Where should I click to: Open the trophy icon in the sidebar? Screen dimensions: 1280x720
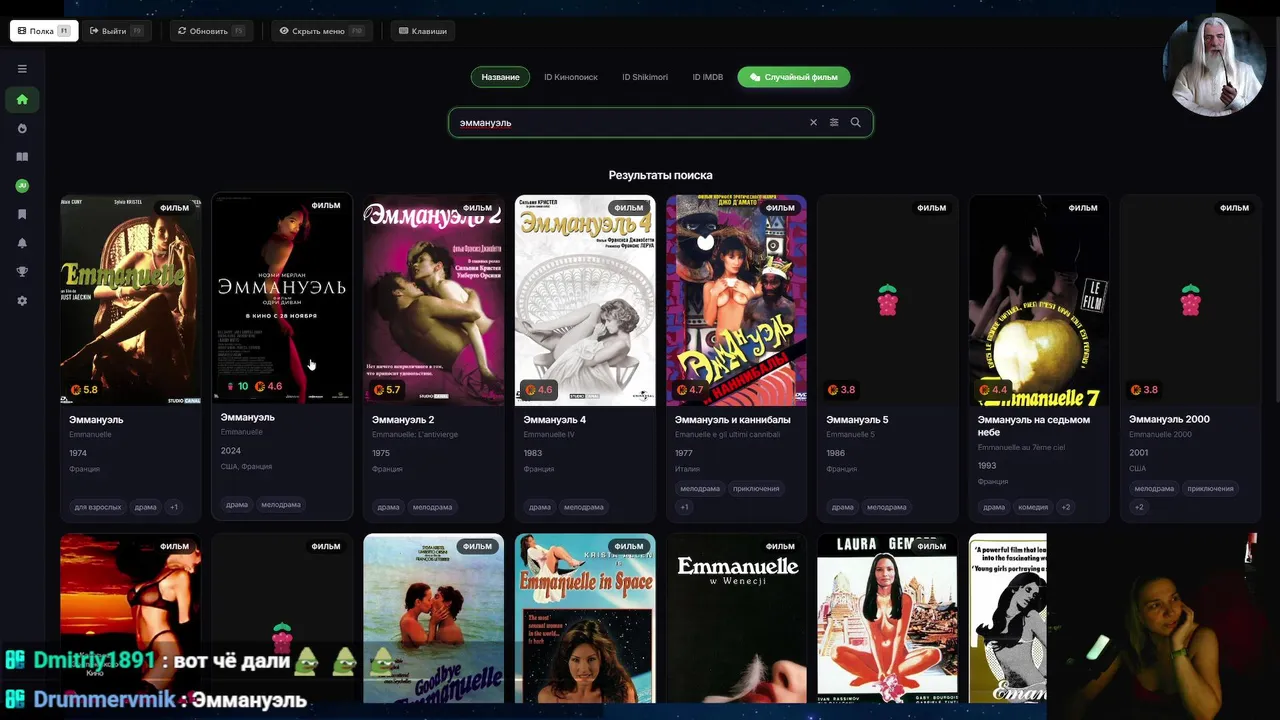(x=22, y=271)
